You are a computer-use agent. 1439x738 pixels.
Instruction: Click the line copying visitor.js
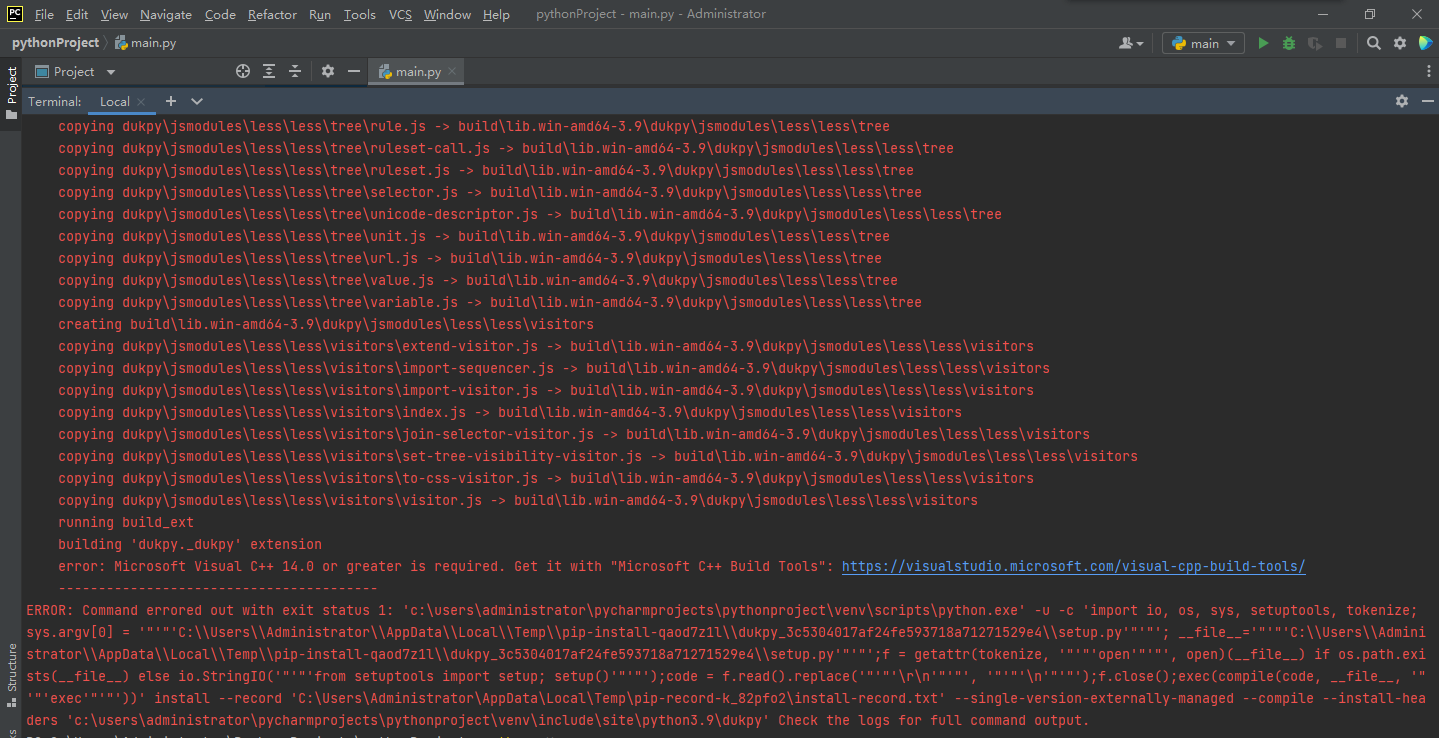click(518, 500)
